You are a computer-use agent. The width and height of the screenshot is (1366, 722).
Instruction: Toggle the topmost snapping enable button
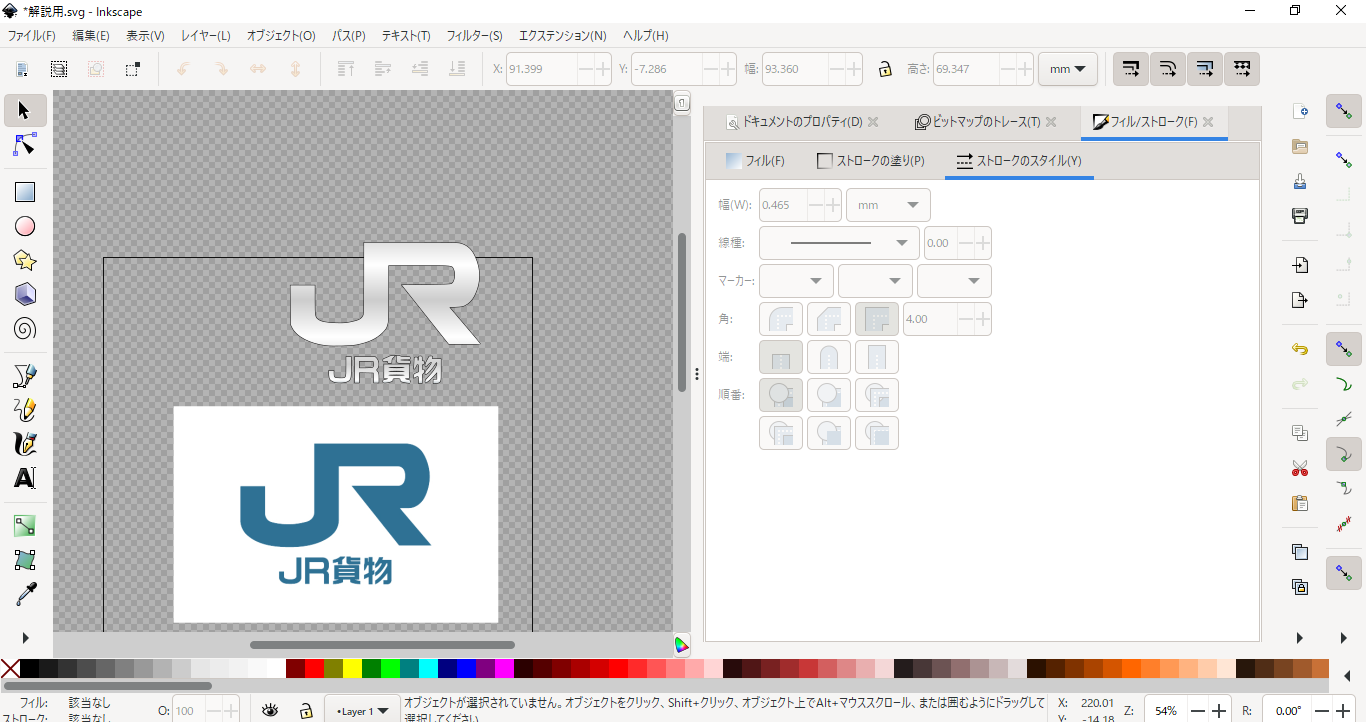1344,111
